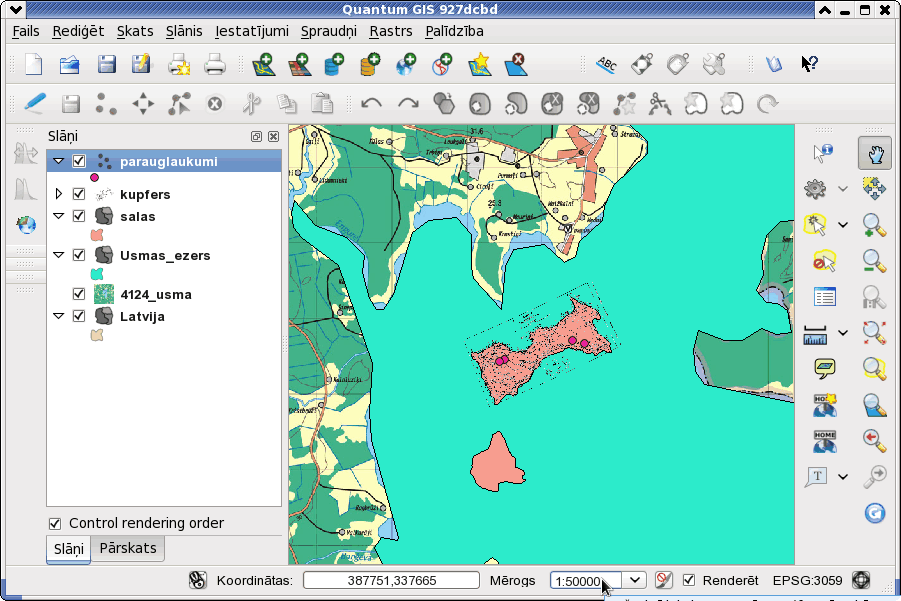
Task: Toggle the Renderēt checkbox
Action: click(688, 580)
